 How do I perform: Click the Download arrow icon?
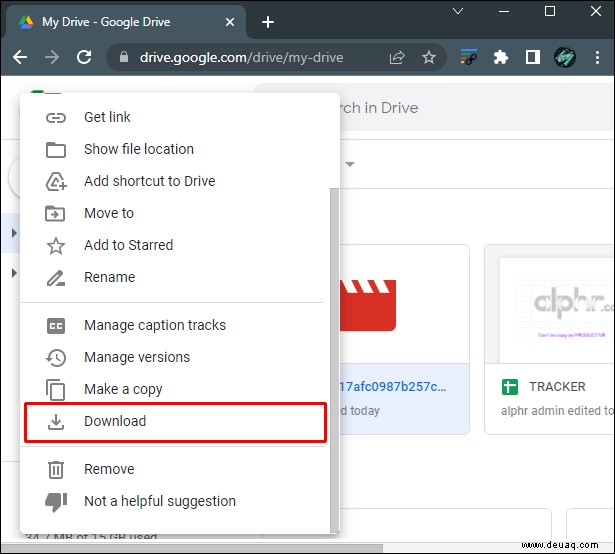[x=56, y=422]
